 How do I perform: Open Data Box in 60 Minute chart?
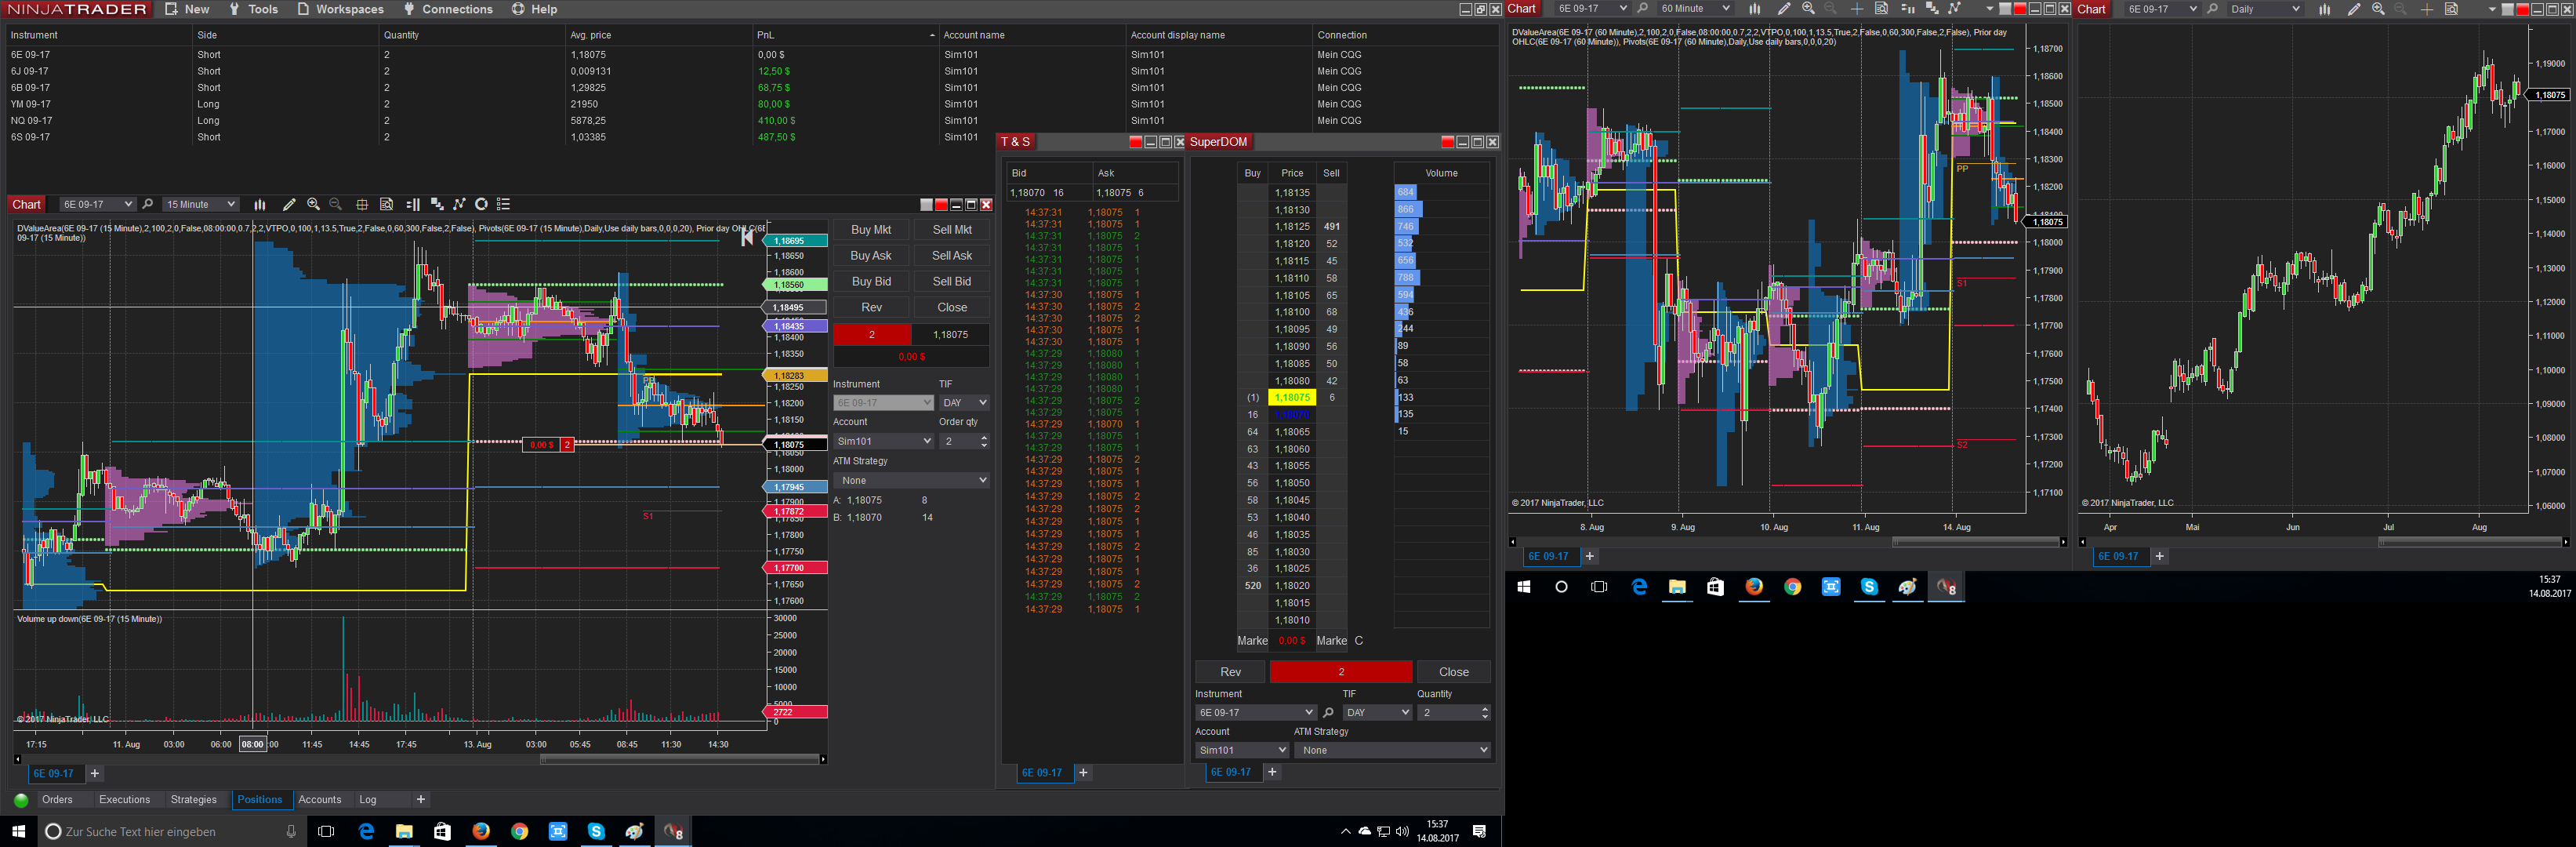click(x=1881, y=9)
